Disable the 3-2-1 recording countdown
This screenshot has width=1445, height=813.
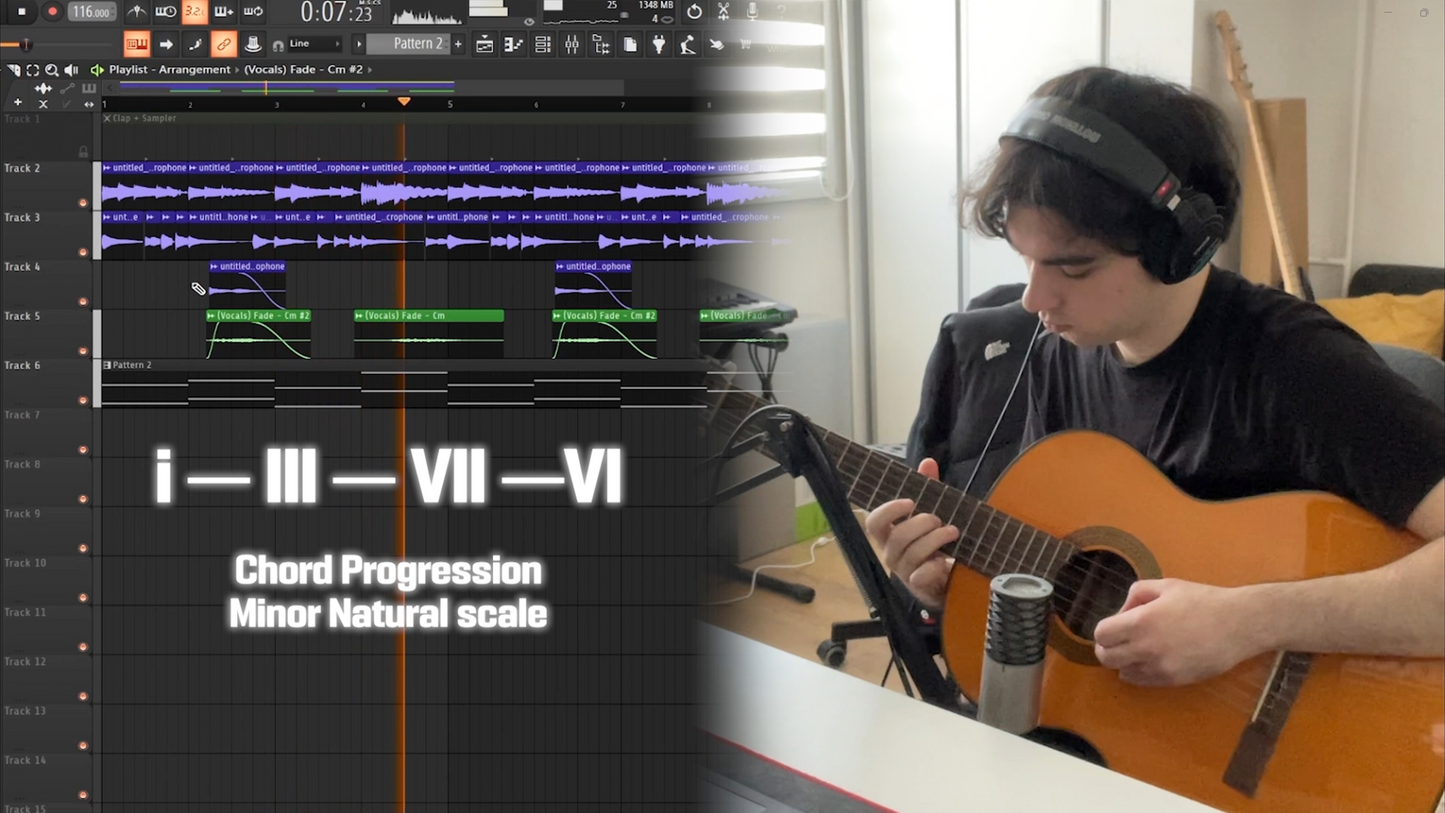(195, 12)
